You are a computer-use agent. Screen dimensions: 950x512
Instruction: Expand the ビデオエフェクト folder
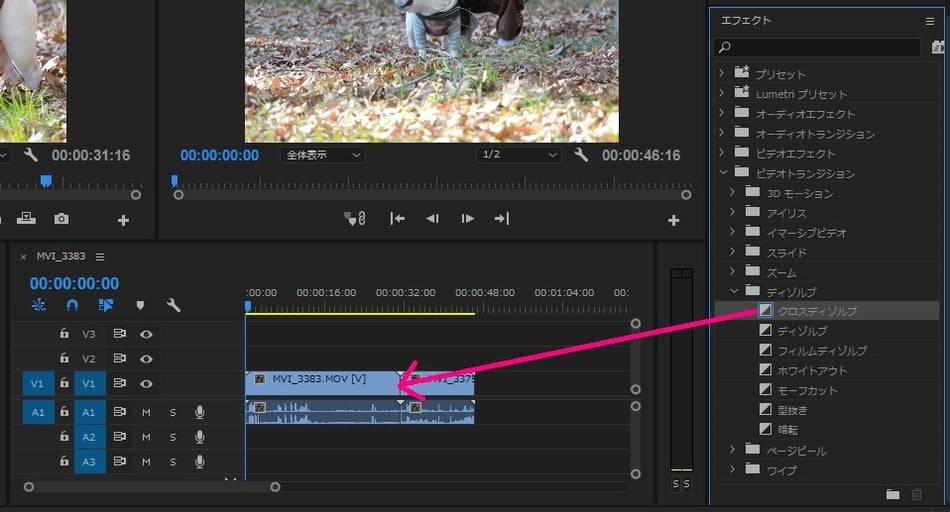[722, 152]
